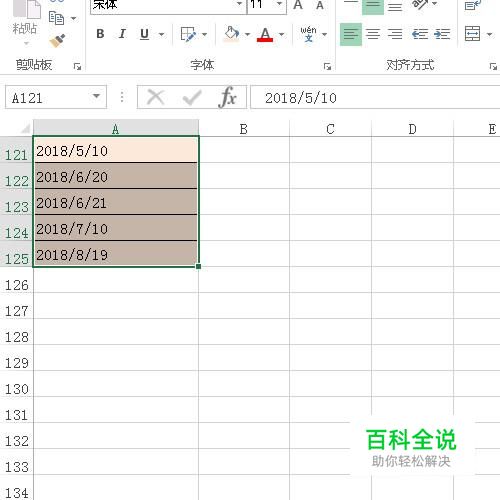This screenshot has height=500, width=500.
Task: Increase font size with large A
Action: click(298, 5)
